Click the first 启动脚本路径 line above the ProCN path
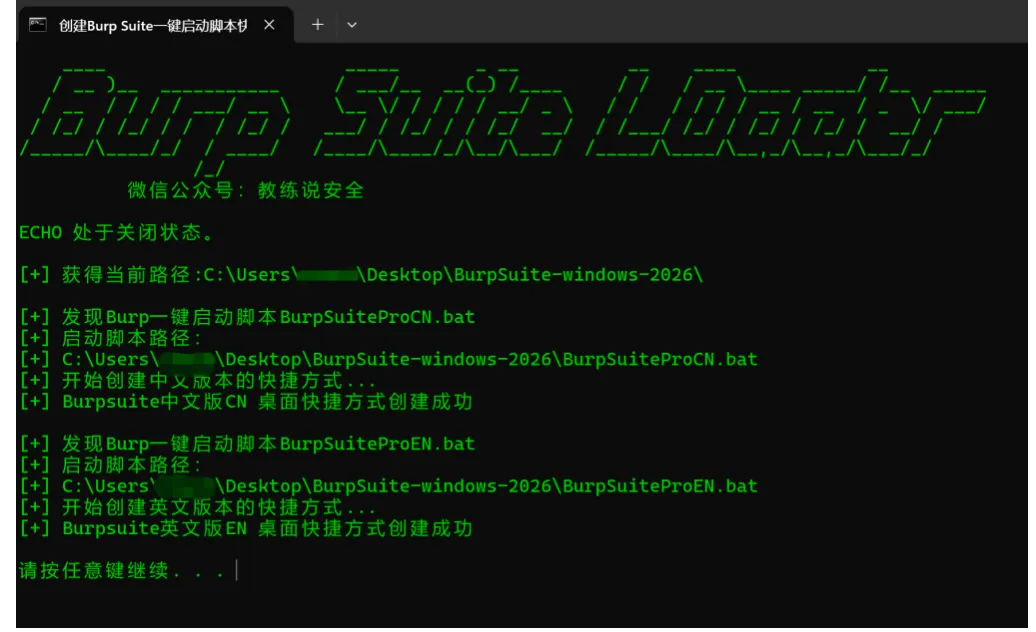The height and width of the screenshot is (632, 1036). pos(110,338)
